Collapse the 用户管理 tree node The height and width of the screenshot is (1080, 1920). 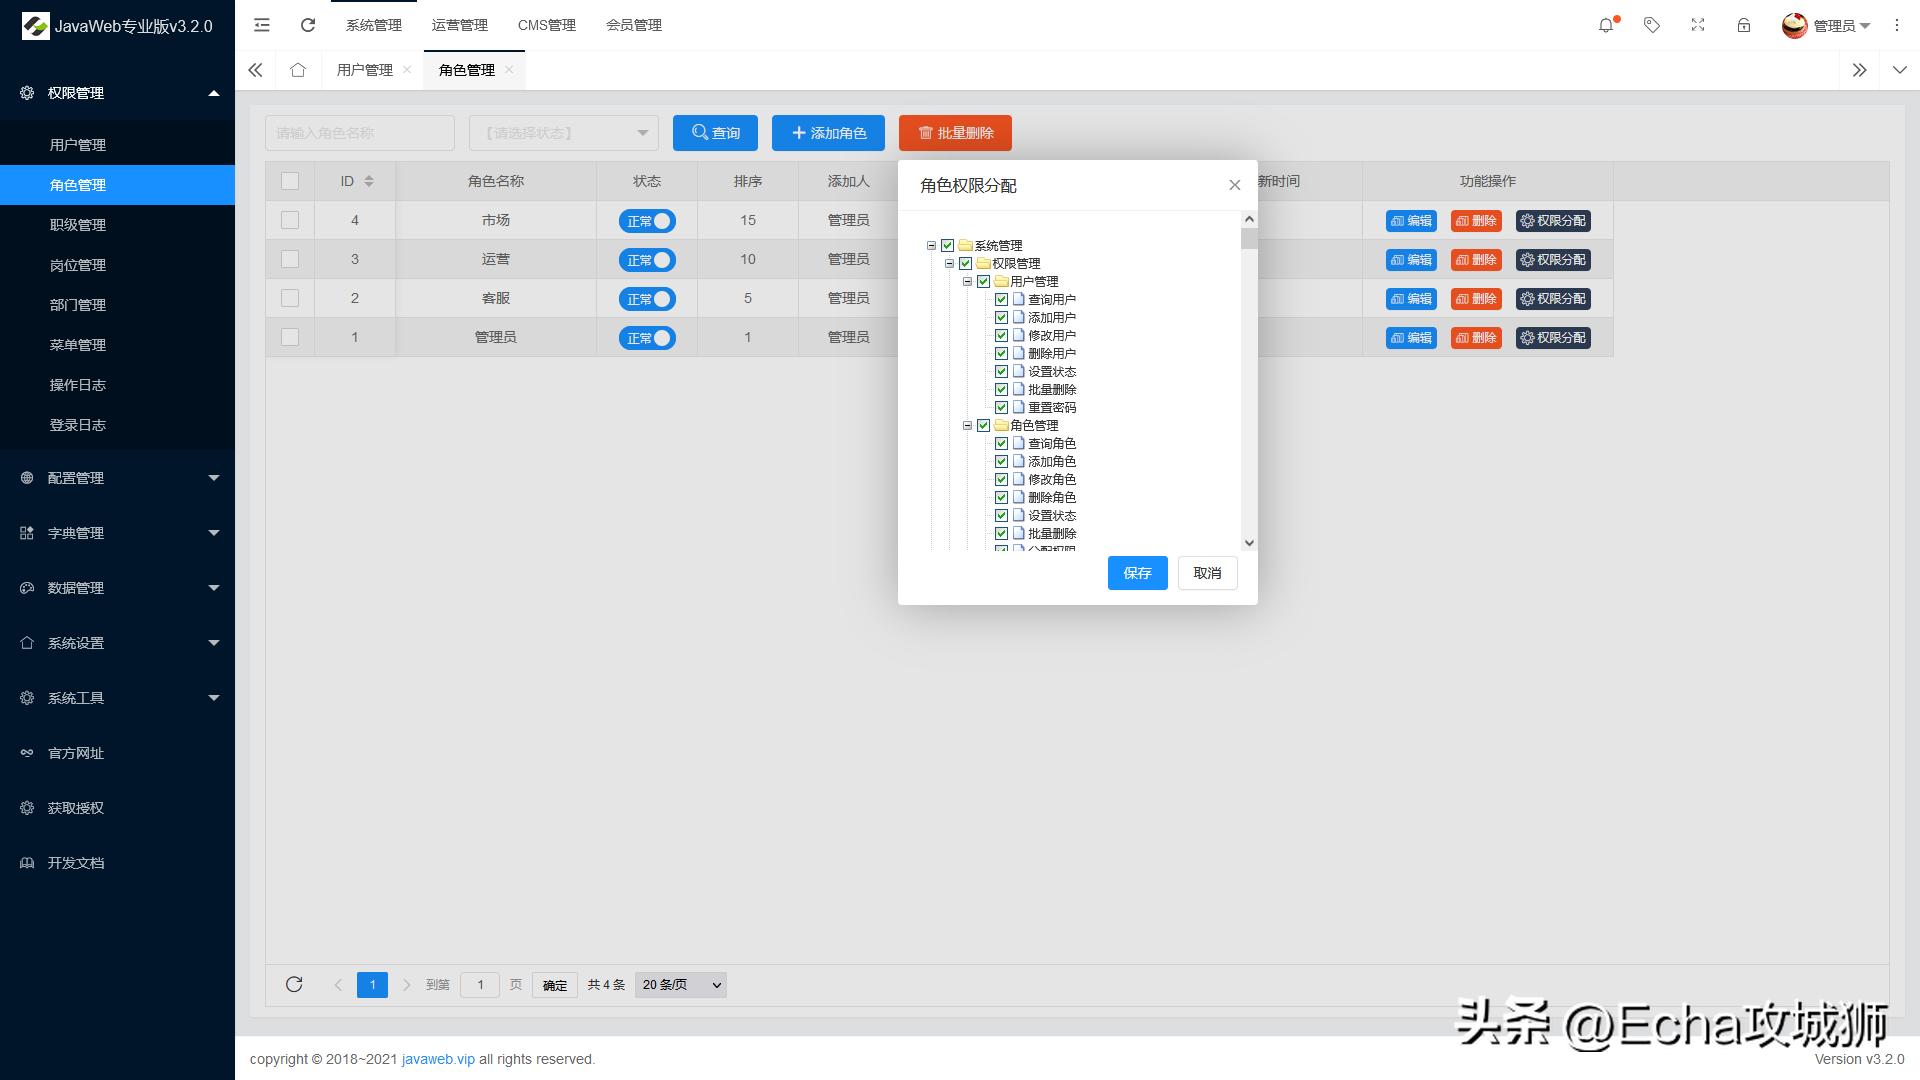pos(967,282)
